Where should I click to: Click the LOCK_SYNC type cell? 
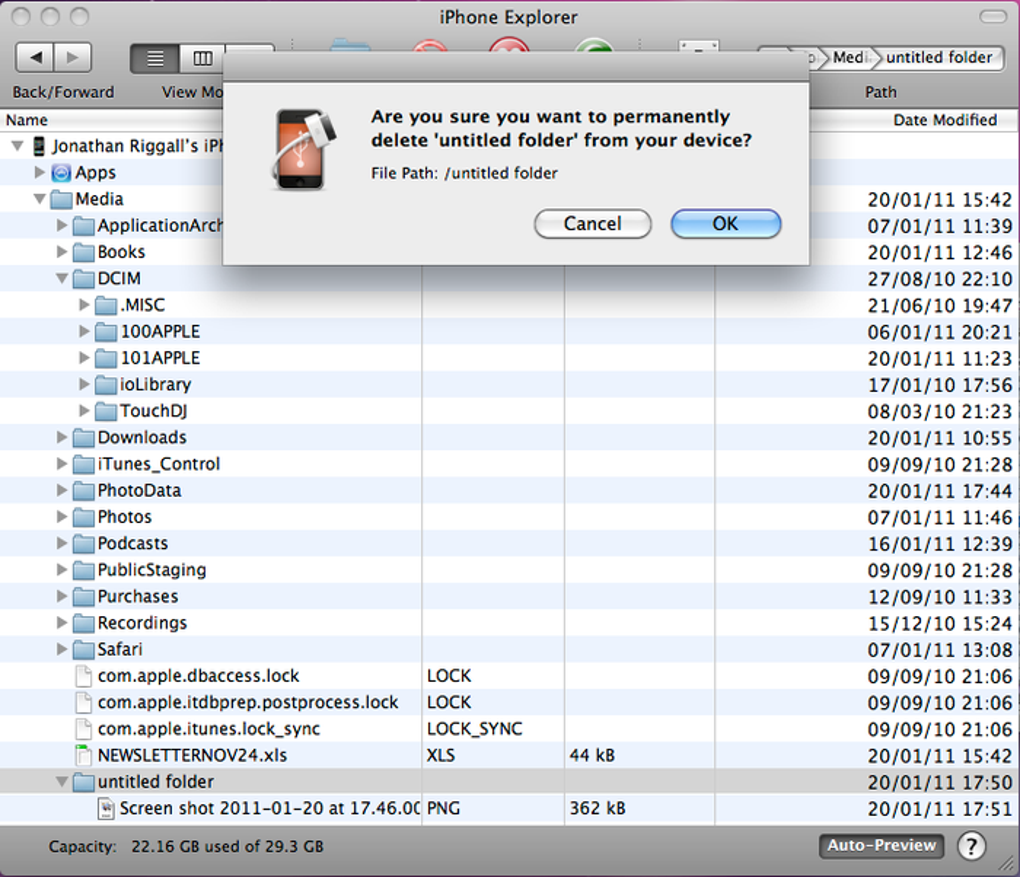(474, 729)
